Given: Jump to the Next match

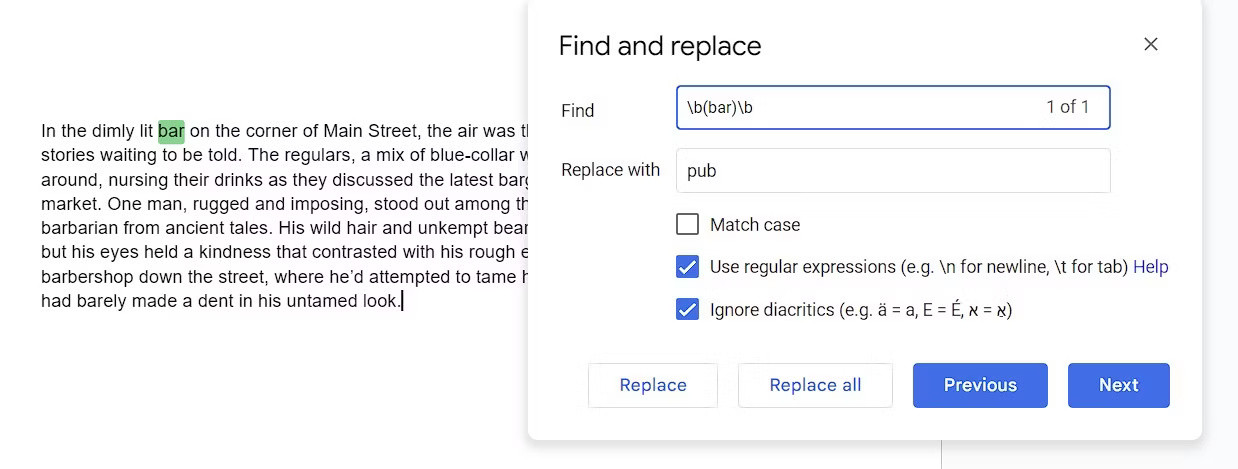Looking at the screenshot, I should [1118, 385].
